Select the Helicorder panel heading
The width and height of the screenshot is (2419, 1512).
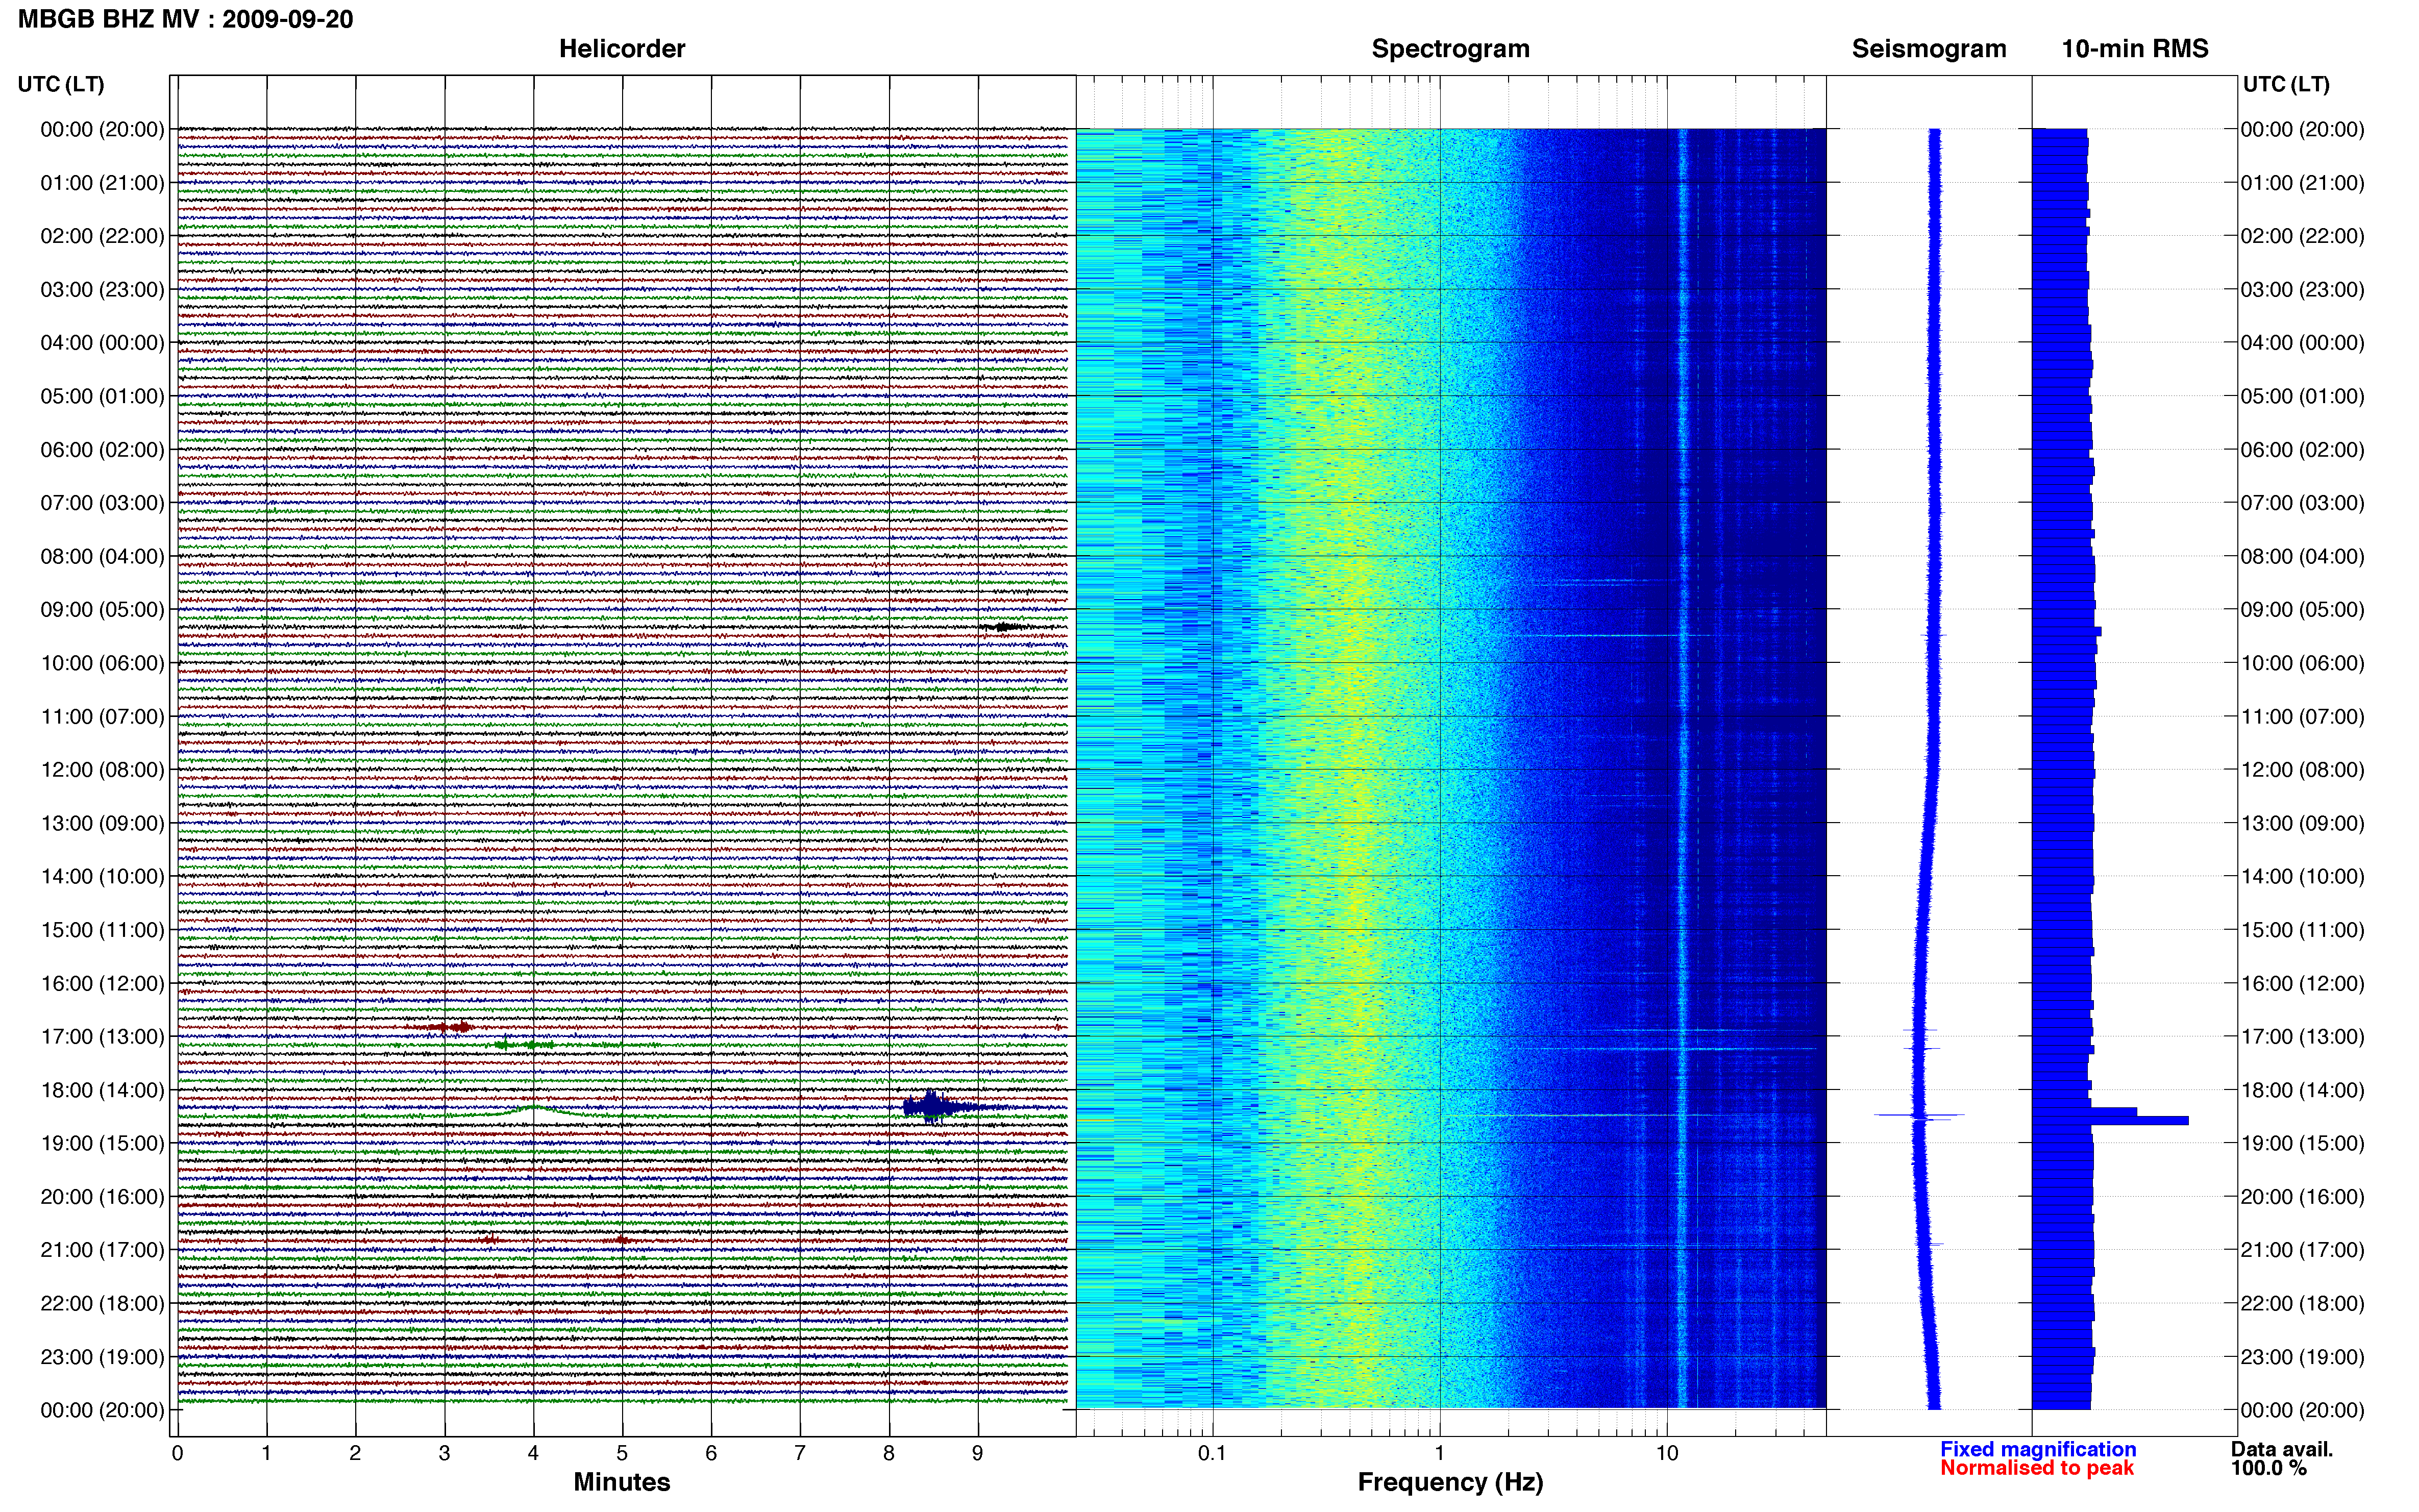622,49
